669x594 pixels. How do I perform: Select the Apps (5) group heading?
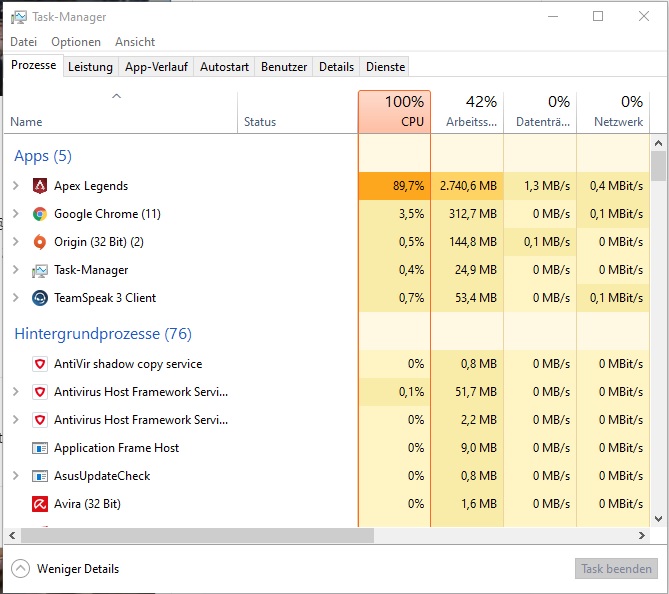(43, 156)
